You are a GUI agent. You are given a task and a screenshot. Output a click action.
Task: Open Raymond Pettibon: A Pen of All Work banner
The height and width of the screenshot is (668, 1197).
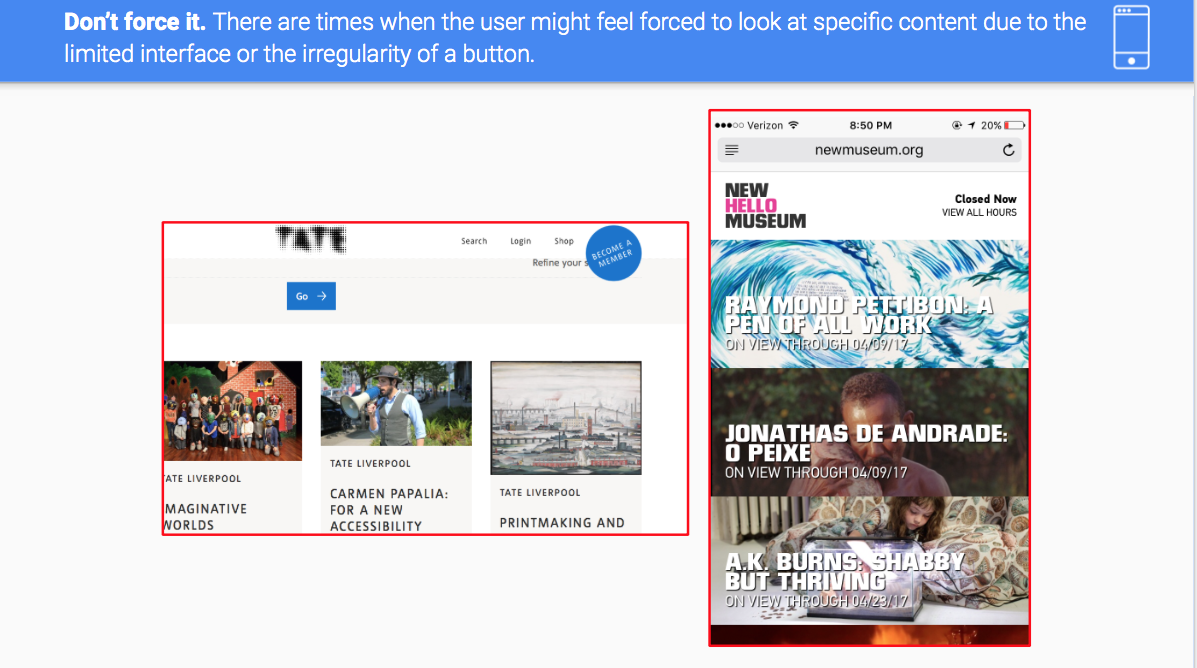(x=870, y=305)
